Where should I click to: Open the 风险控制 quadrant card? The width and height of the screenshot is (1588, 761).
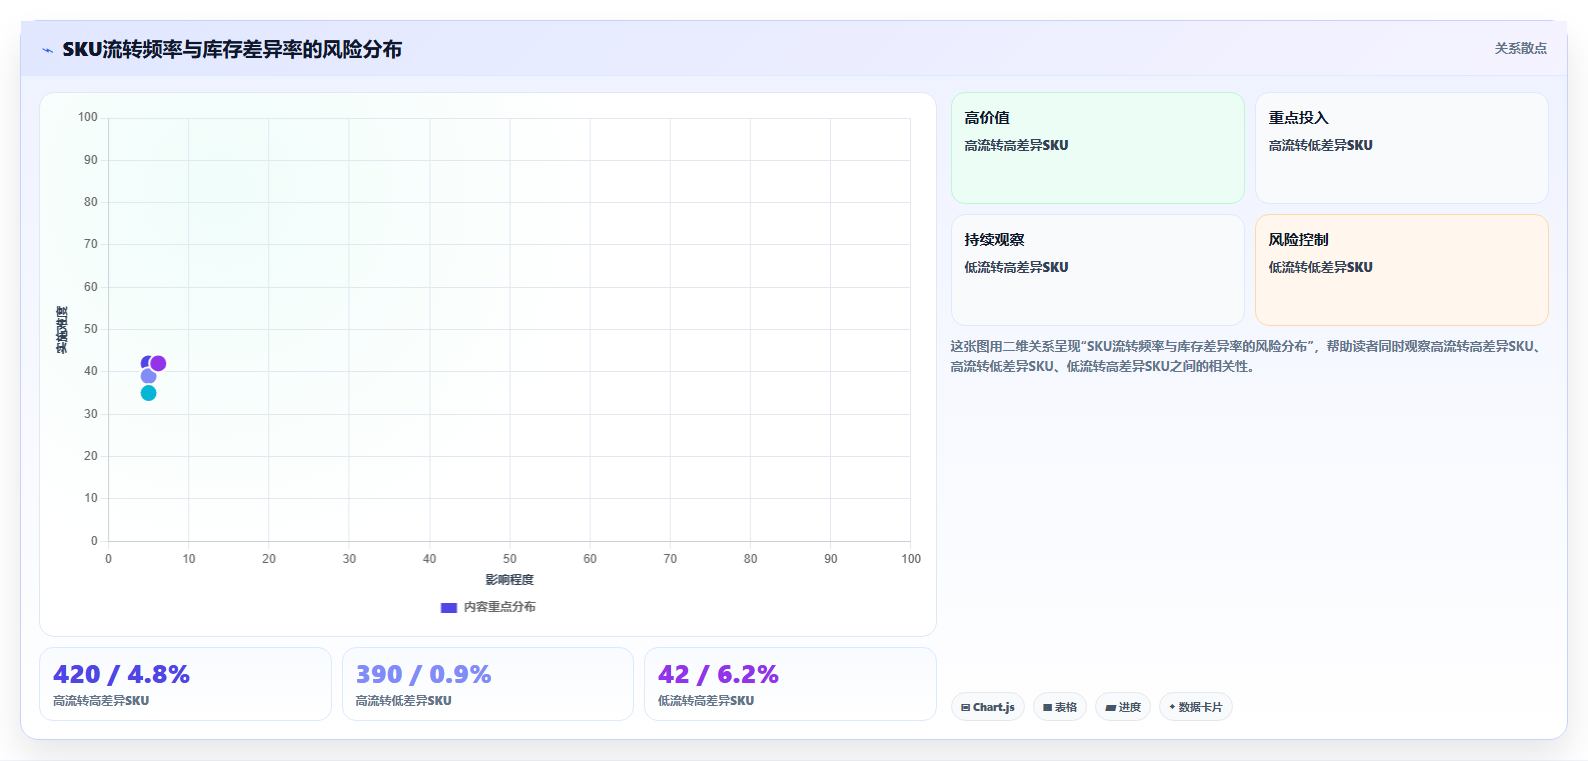[1401, 270]
